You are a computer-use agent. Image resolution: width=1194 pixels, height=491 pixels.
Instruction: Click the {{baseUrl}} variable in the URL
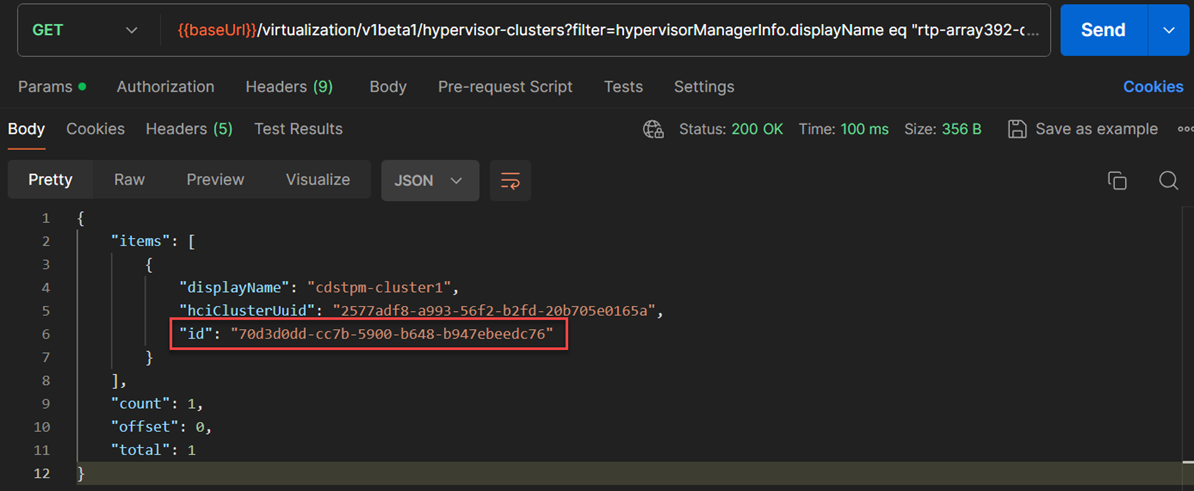click(x=216, y=30)
